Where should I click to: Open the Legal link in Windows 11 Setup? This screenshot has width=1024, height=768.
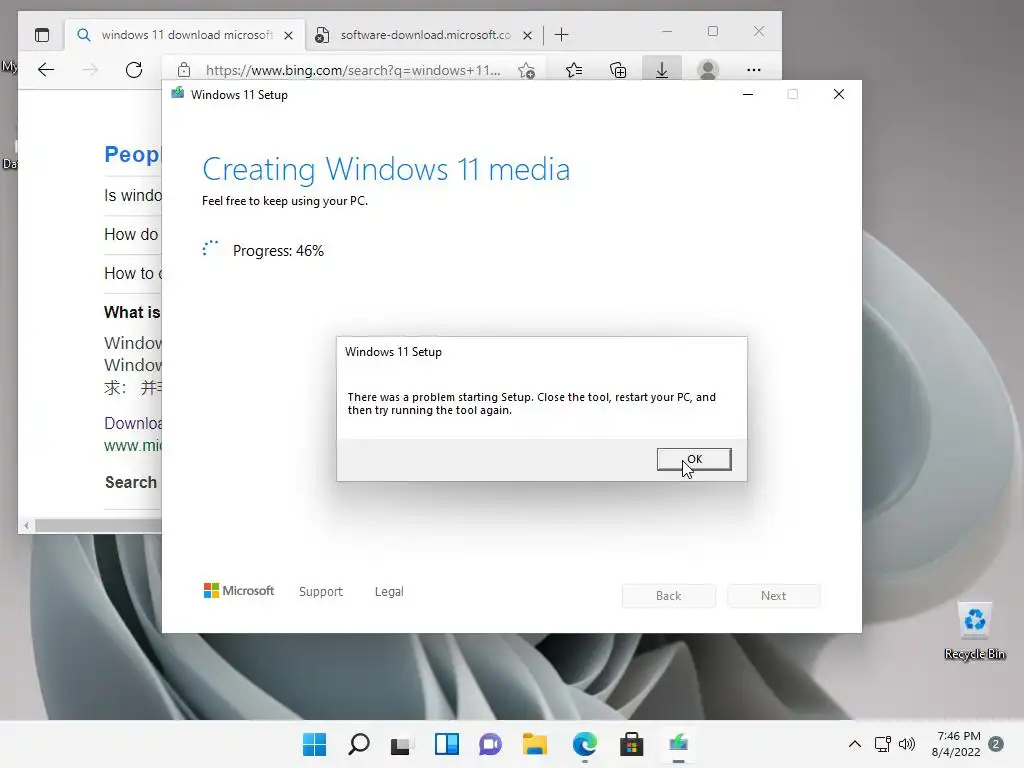point(389,592)
